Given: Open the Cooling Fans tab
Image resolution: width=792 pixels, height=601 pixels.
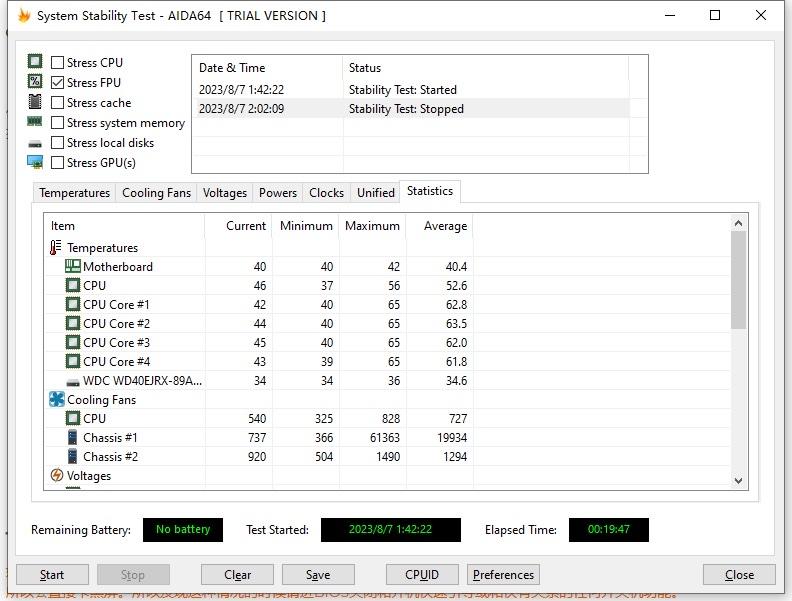Looking at the screenshot, I should 156,193.
